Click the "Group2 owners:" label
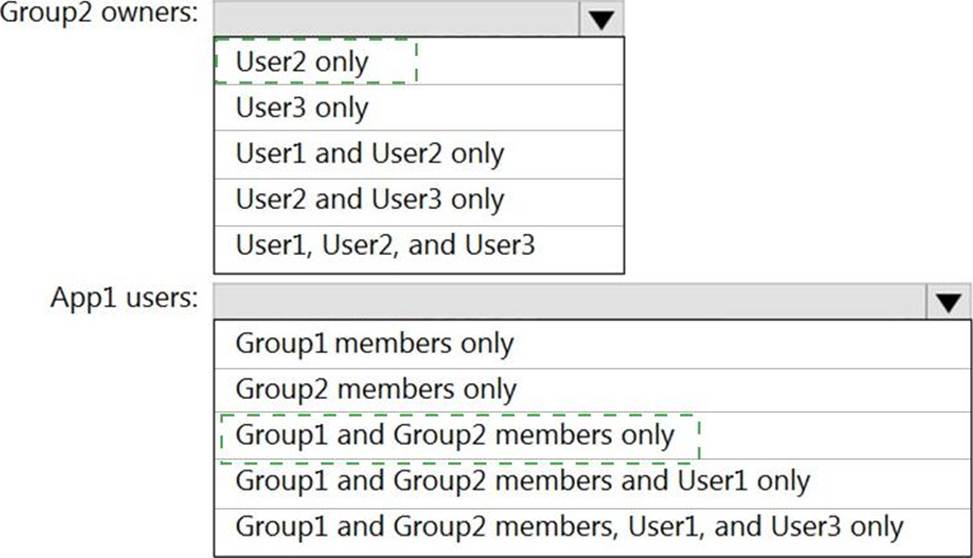 99,12
